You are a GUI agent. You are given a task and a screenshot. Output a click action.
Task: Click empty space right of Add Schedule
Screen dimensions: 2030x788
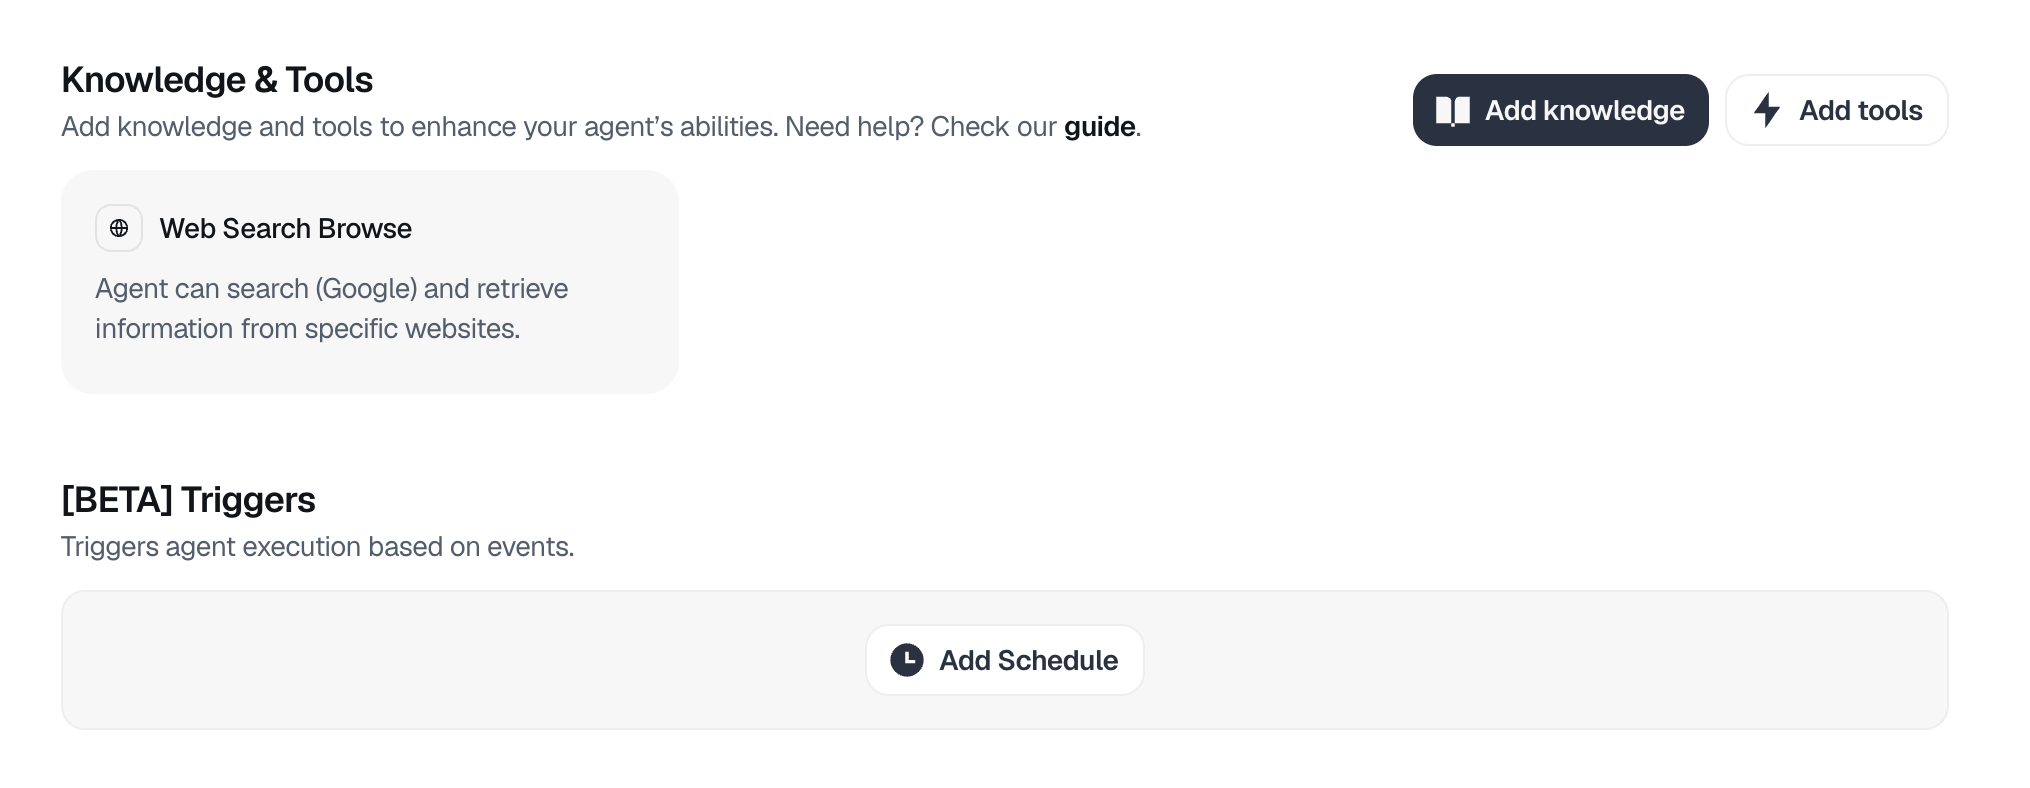click(1545, 660)
